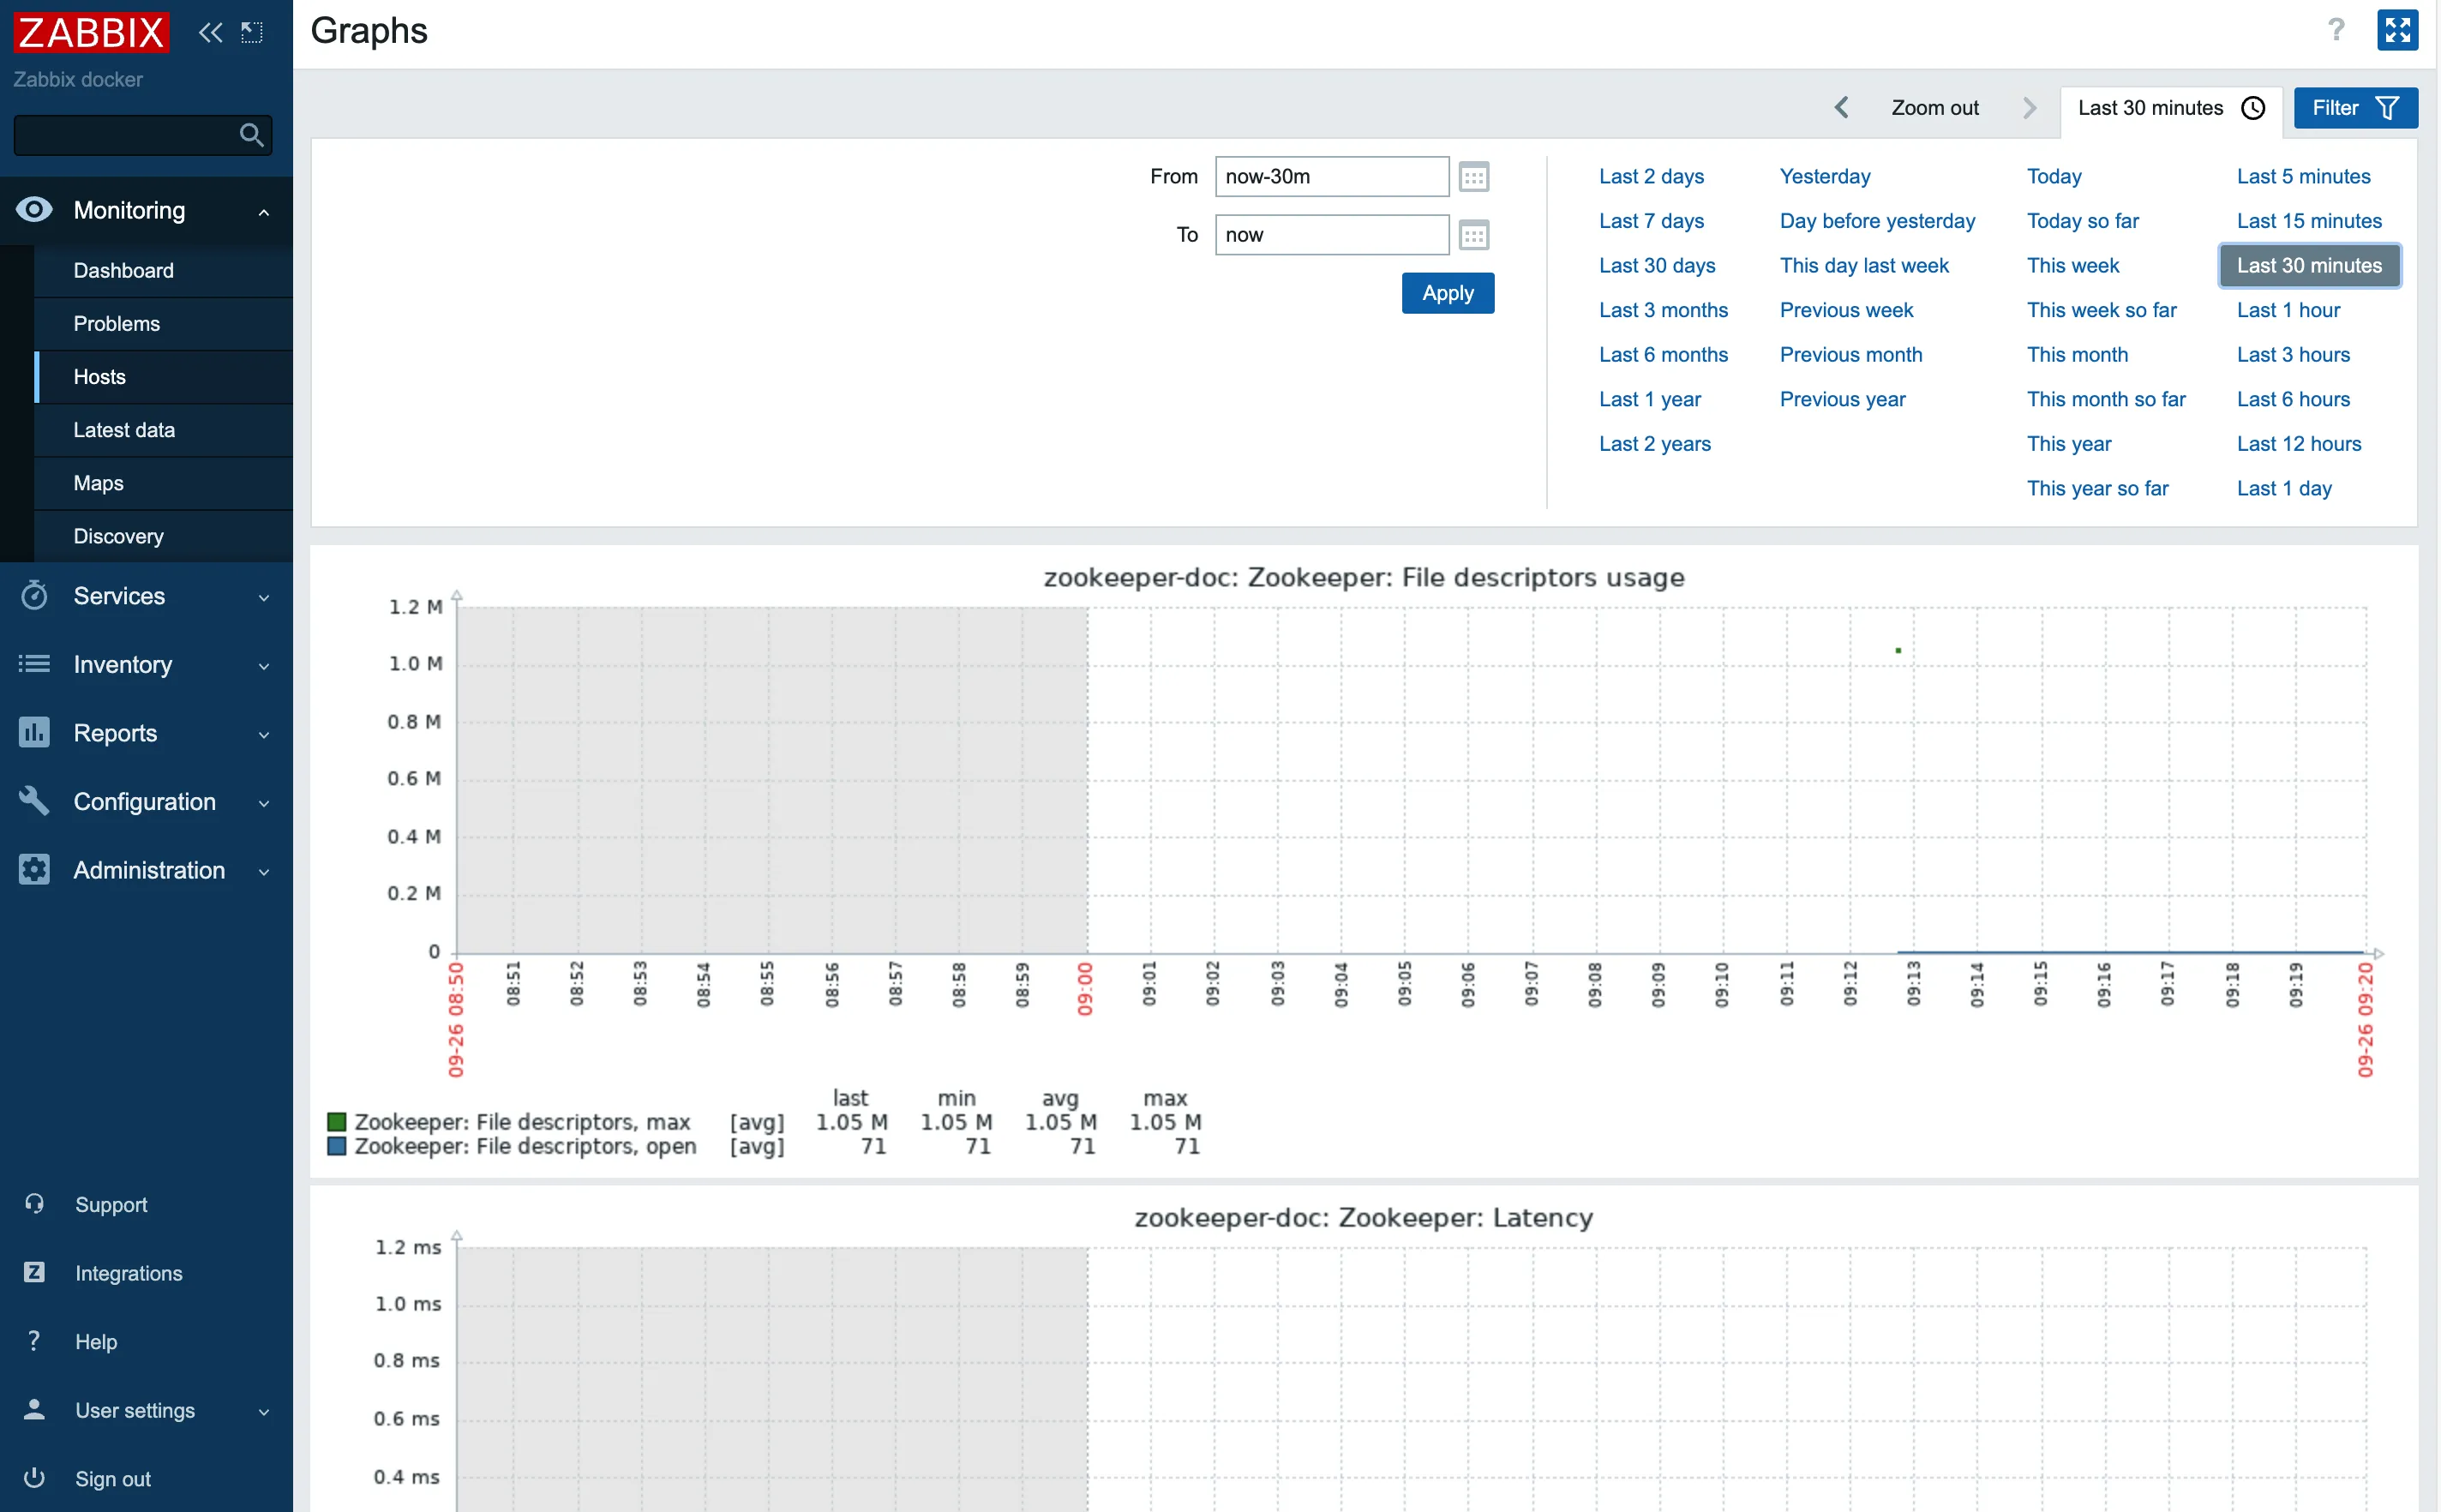The height and width of the screenshot is (1512, 2441).
Task: Enter kiosk mode via fullscreen icon
Action: coord(2397,30)
